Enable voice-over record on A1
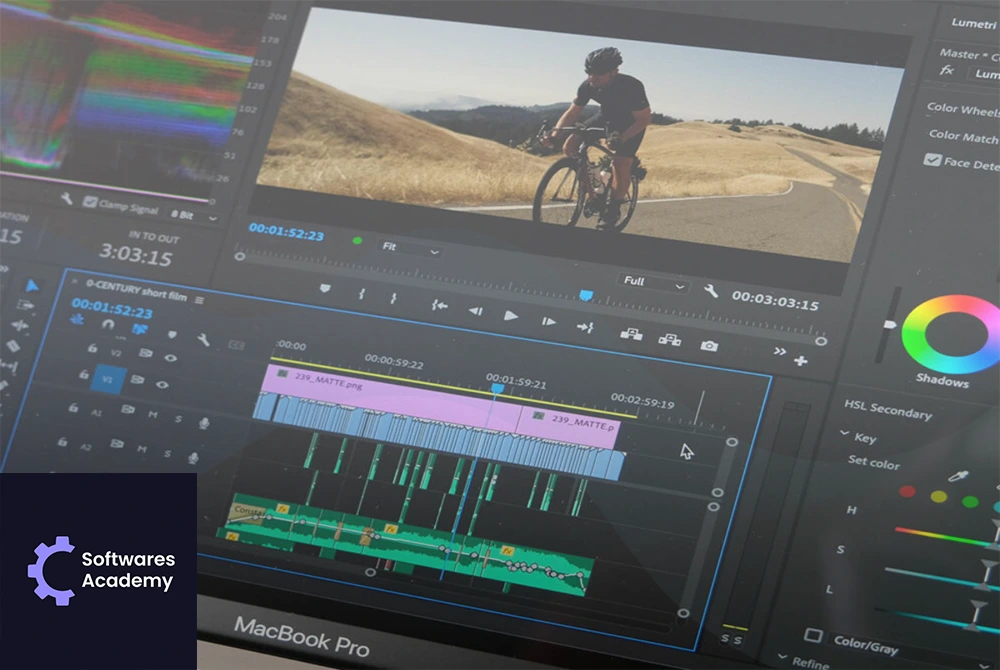The height and width of the screenshot is (670, 1000). [x=204, y=423]
